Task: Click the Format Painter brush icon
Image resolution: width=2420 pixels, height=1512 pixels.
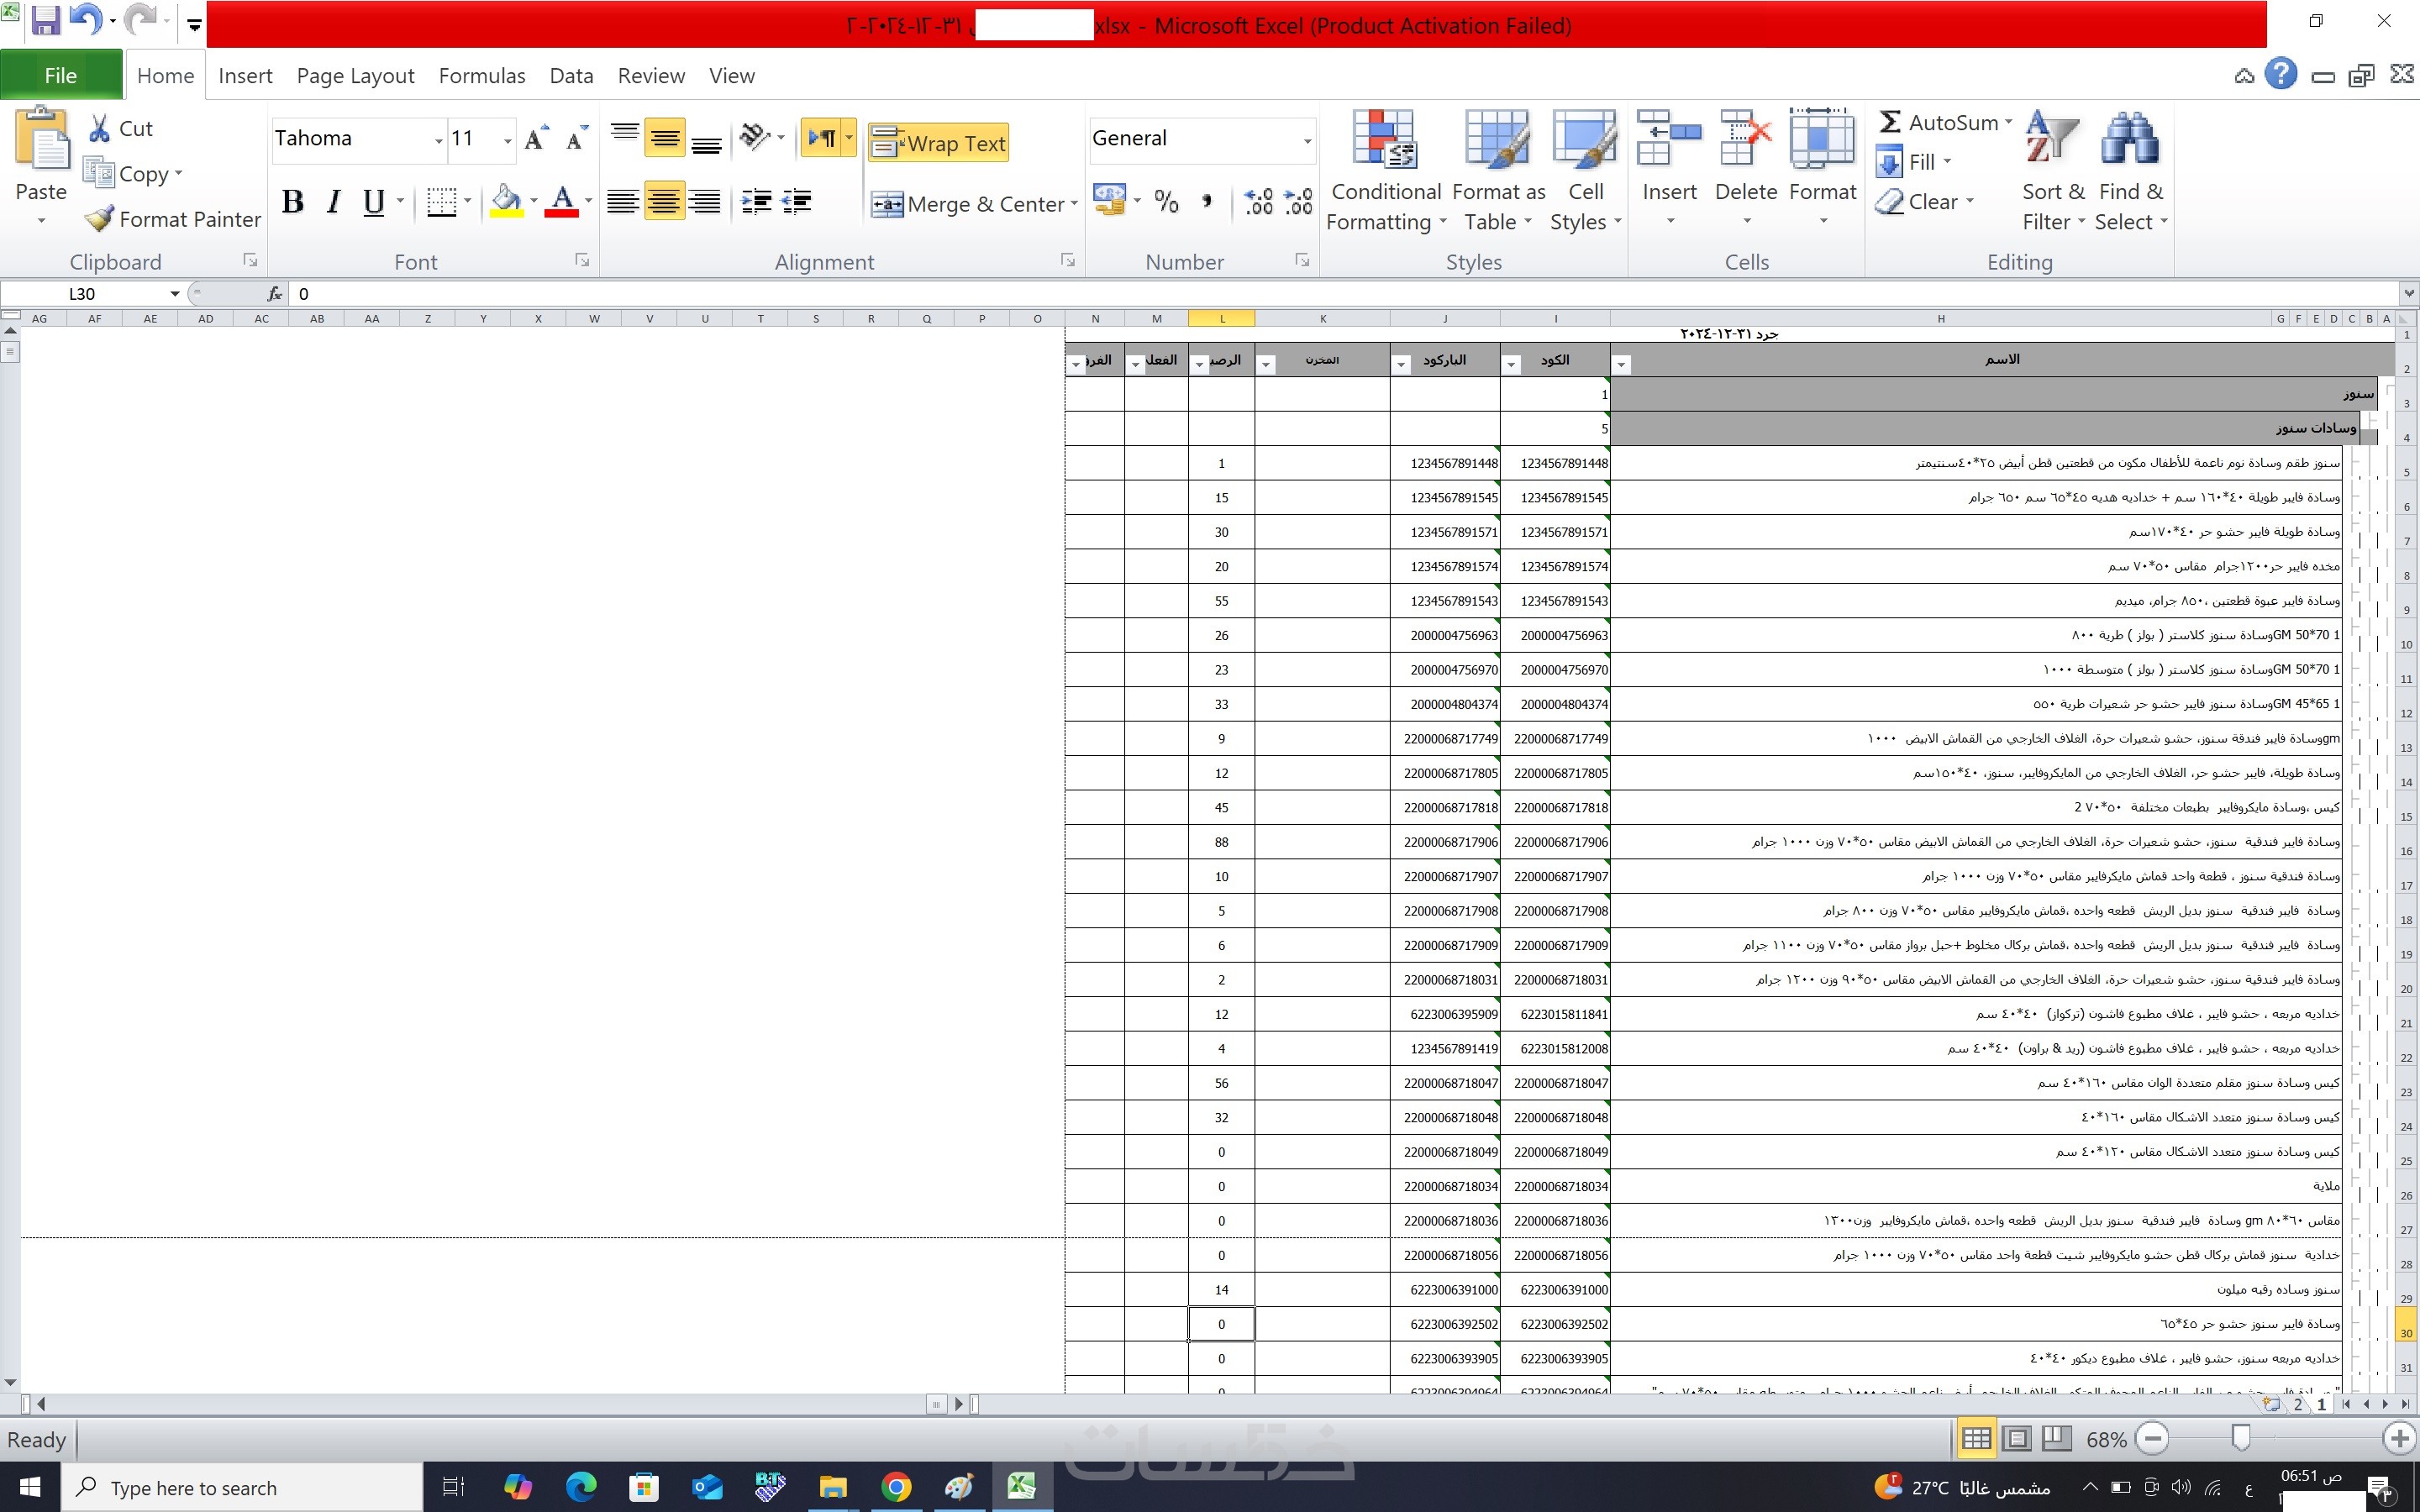Action: point(99,219)
